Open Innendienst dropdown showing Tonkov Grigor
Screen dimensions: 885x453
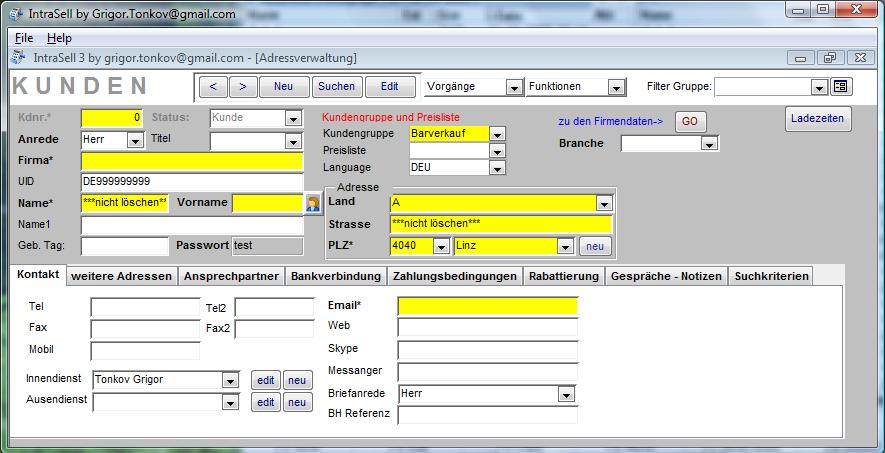[230, 381]
